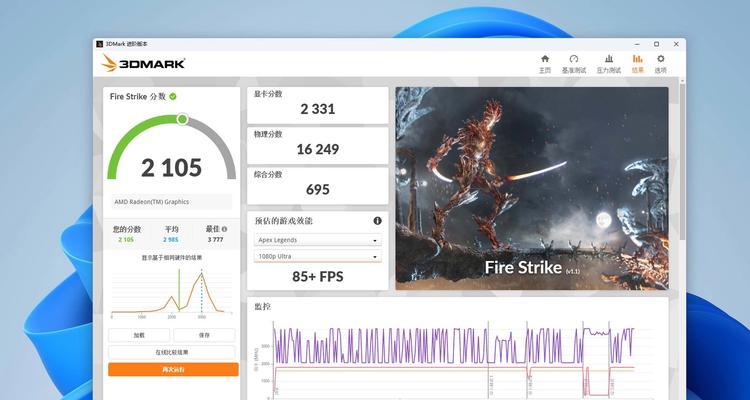Screen dimensions: 750x400
Task: Click the info icon beside 预估的游戏效能
Action: point(377,221)
